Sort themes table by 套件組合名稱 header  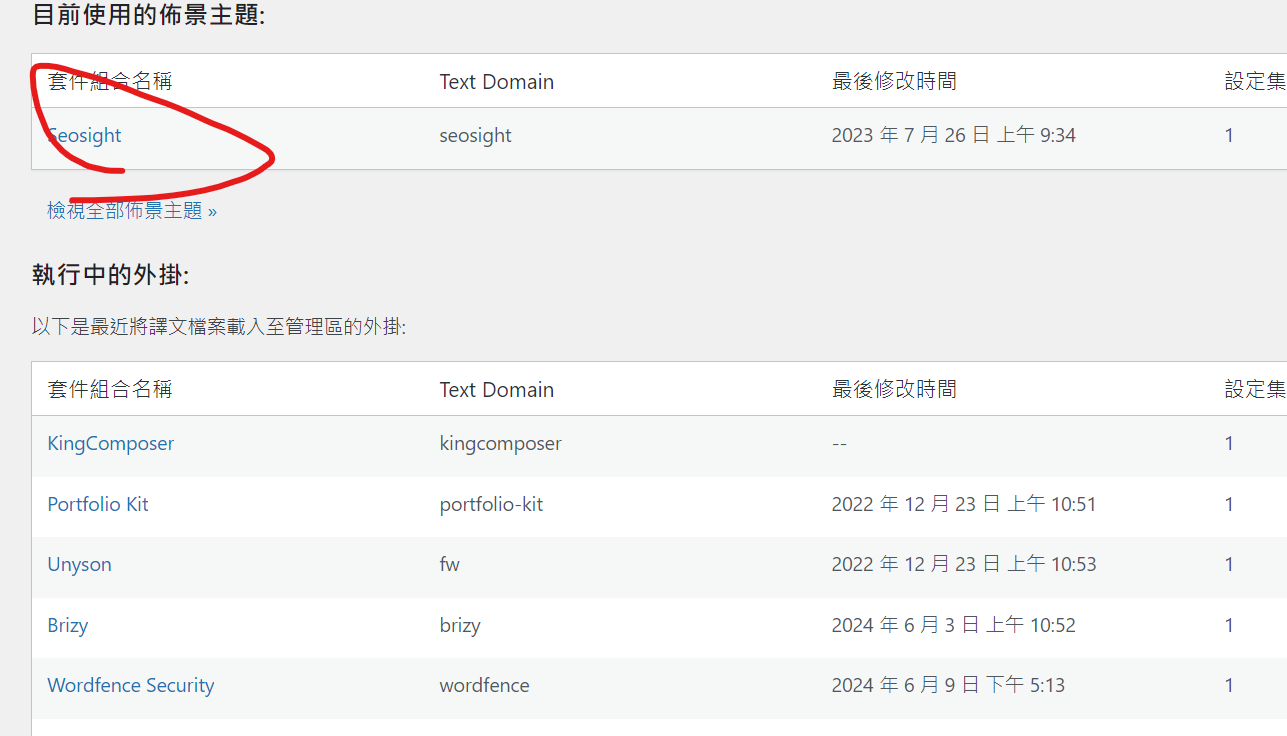pyautogui.click(x=110, y=81)
